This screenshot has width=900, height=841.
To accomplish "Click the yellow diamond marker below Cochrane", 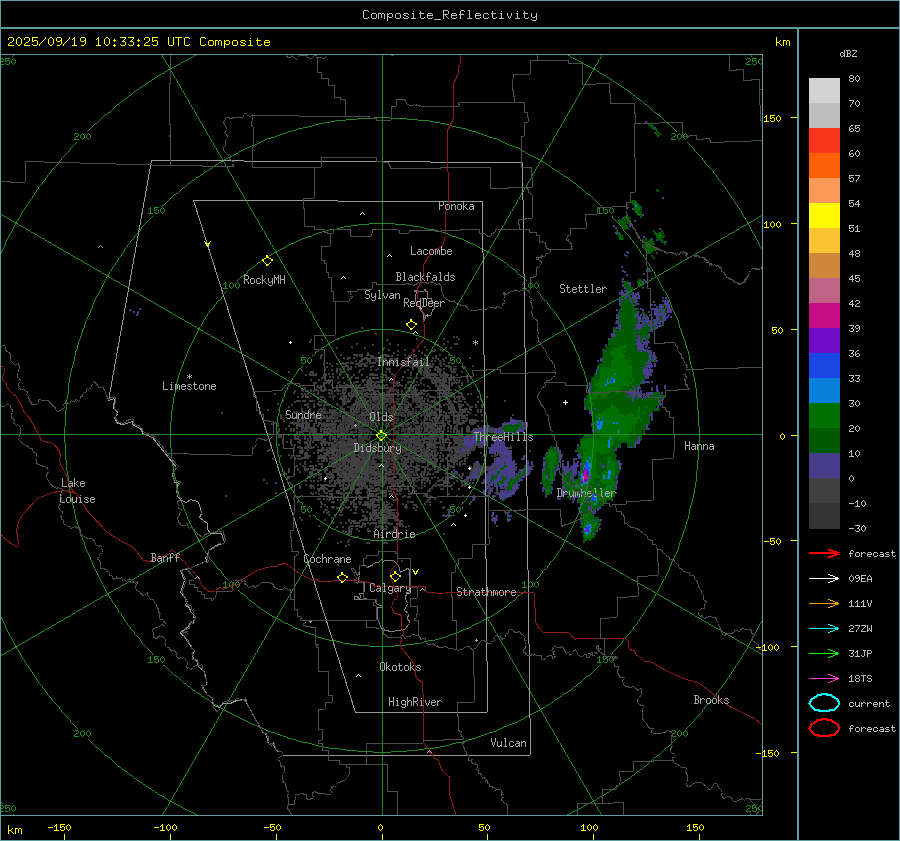I will pyautogui.click(x=342, y=578).
